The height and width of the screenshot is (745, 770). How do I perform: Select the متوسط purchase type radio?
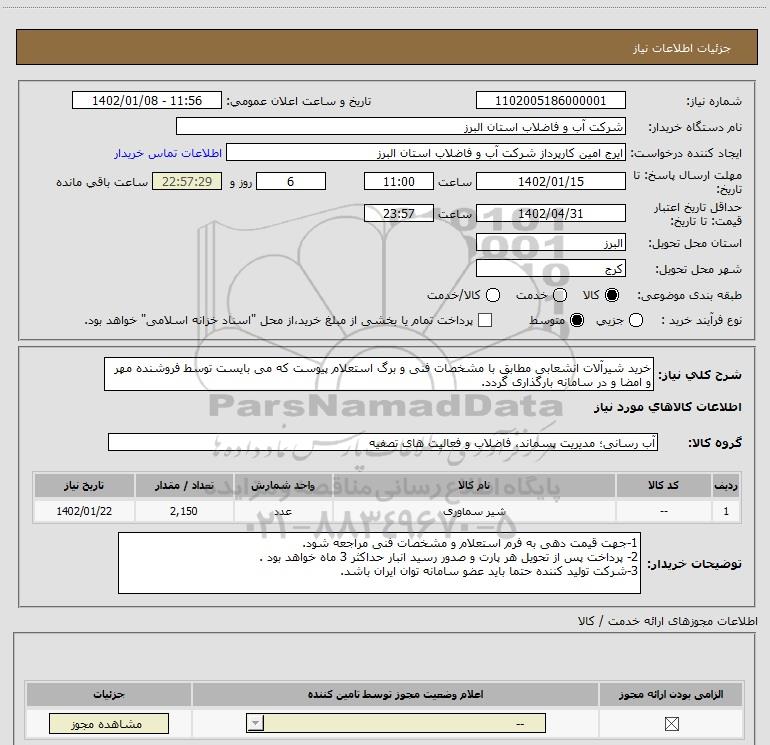[x=577, y=320]
